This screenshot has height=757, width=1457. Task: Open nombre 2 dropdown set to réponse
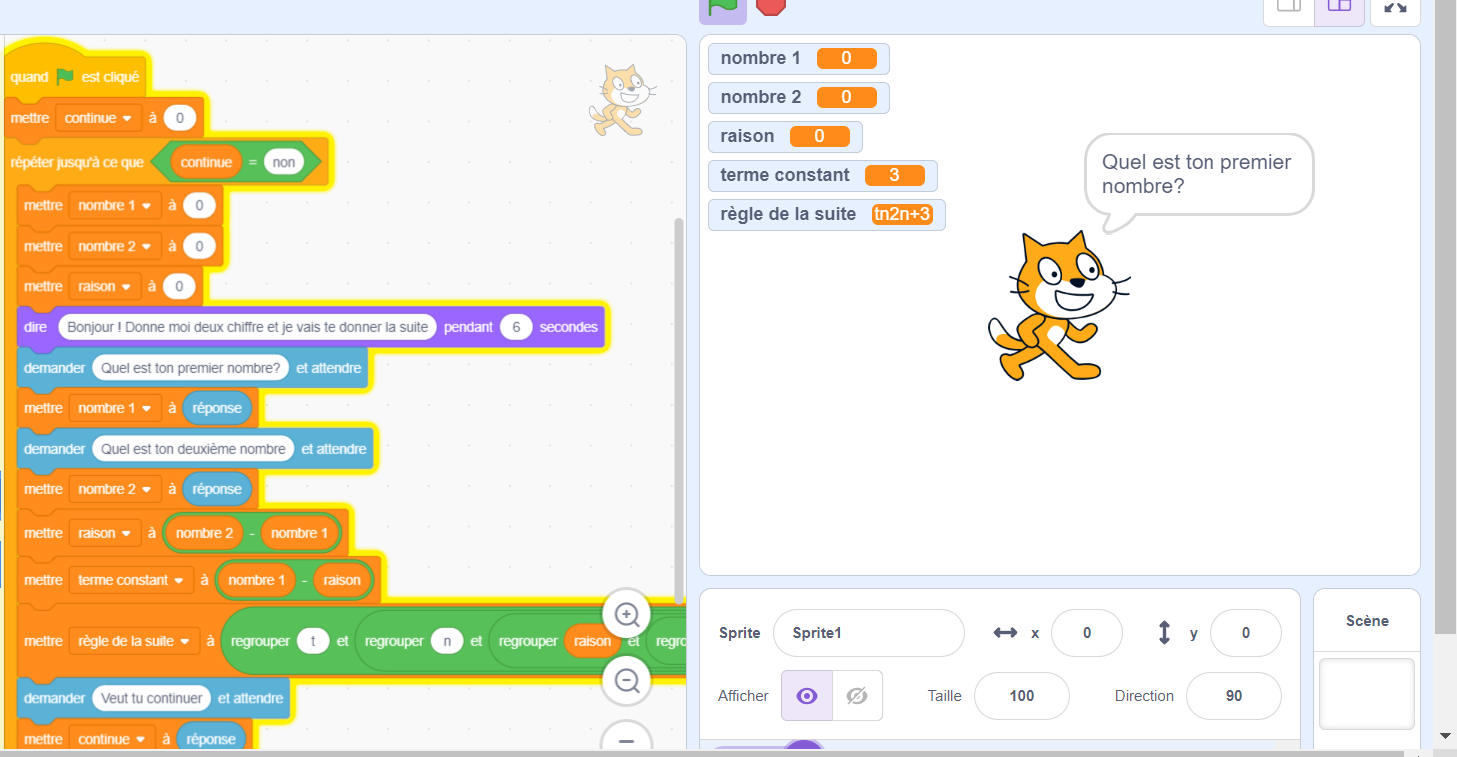114,489
